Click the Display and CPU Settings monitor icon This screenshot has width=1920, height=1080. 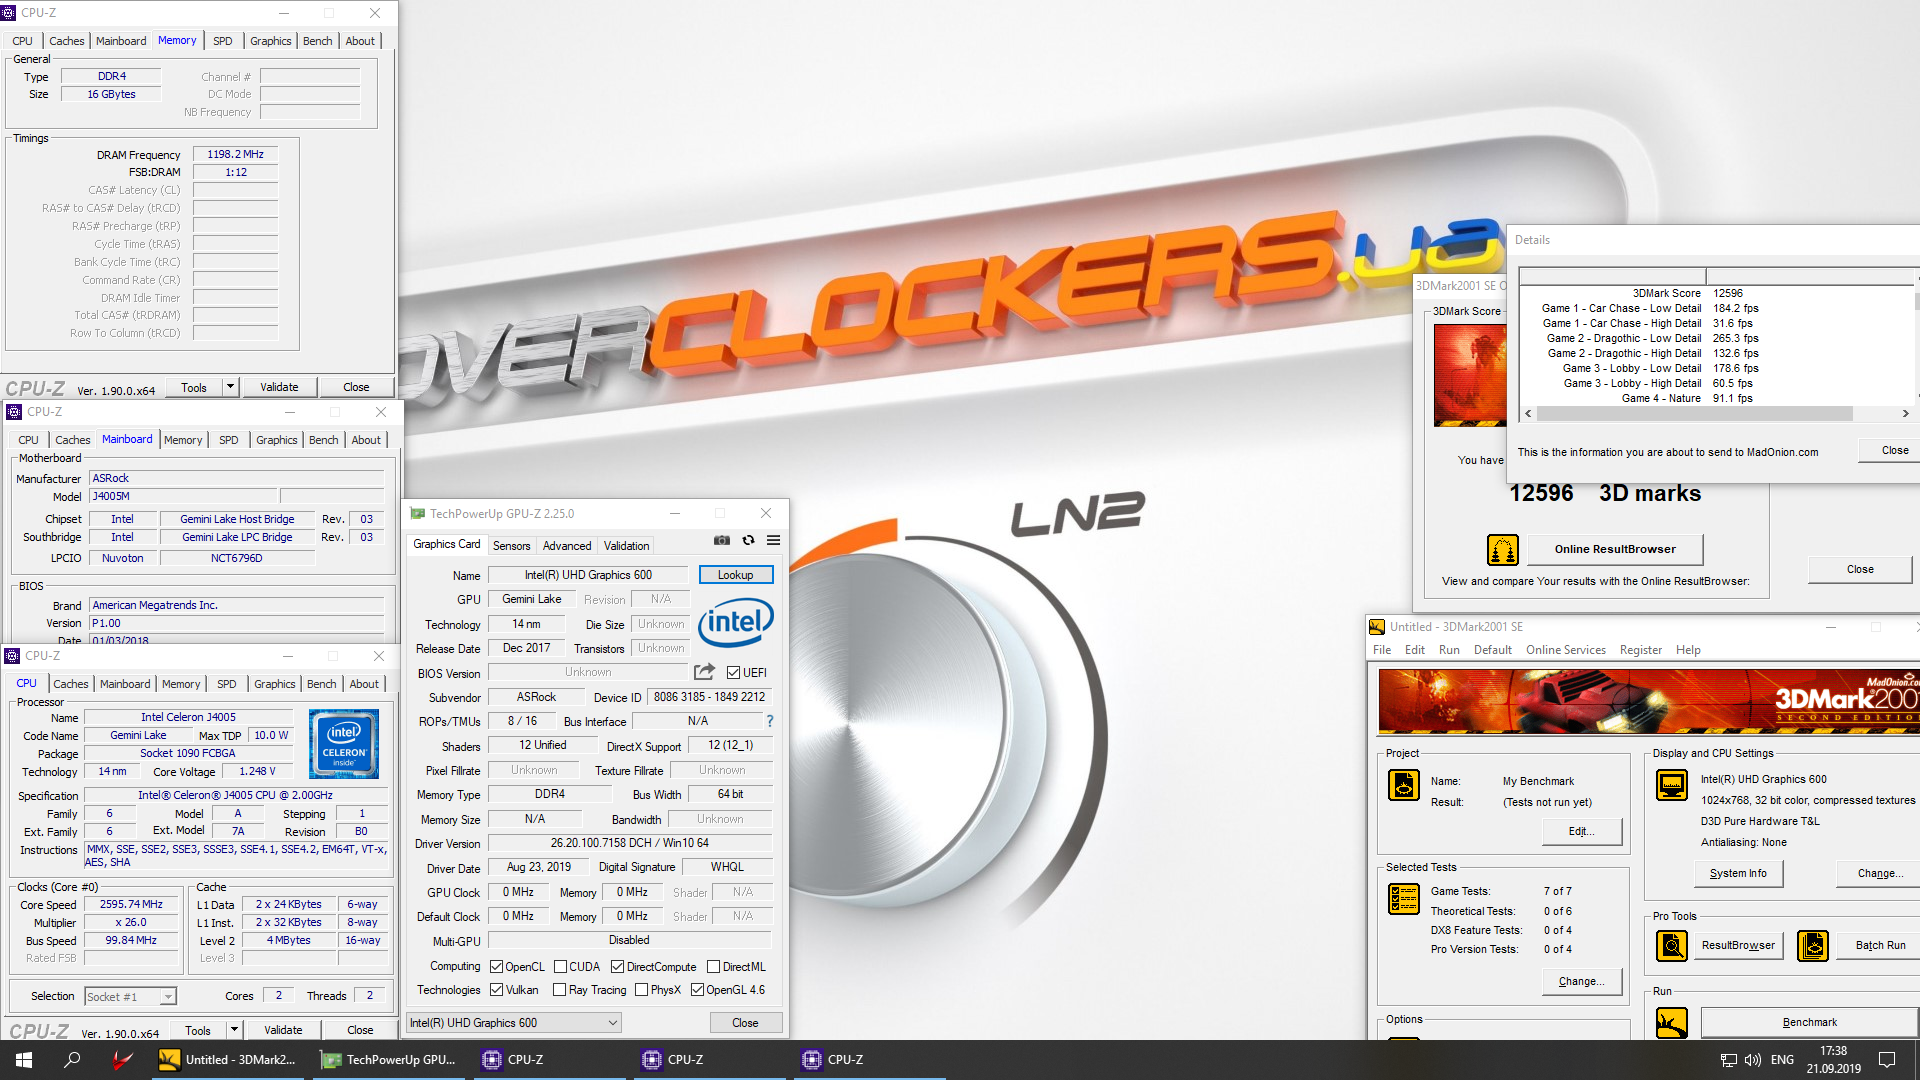1671,785
